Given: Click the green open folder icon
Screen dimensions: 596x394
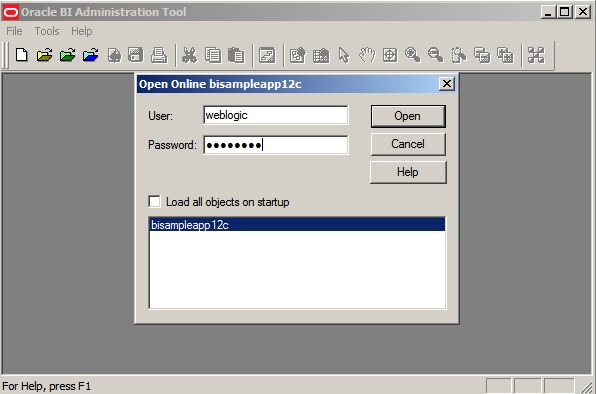Looking at the screenshot, I should pos(67,55).
